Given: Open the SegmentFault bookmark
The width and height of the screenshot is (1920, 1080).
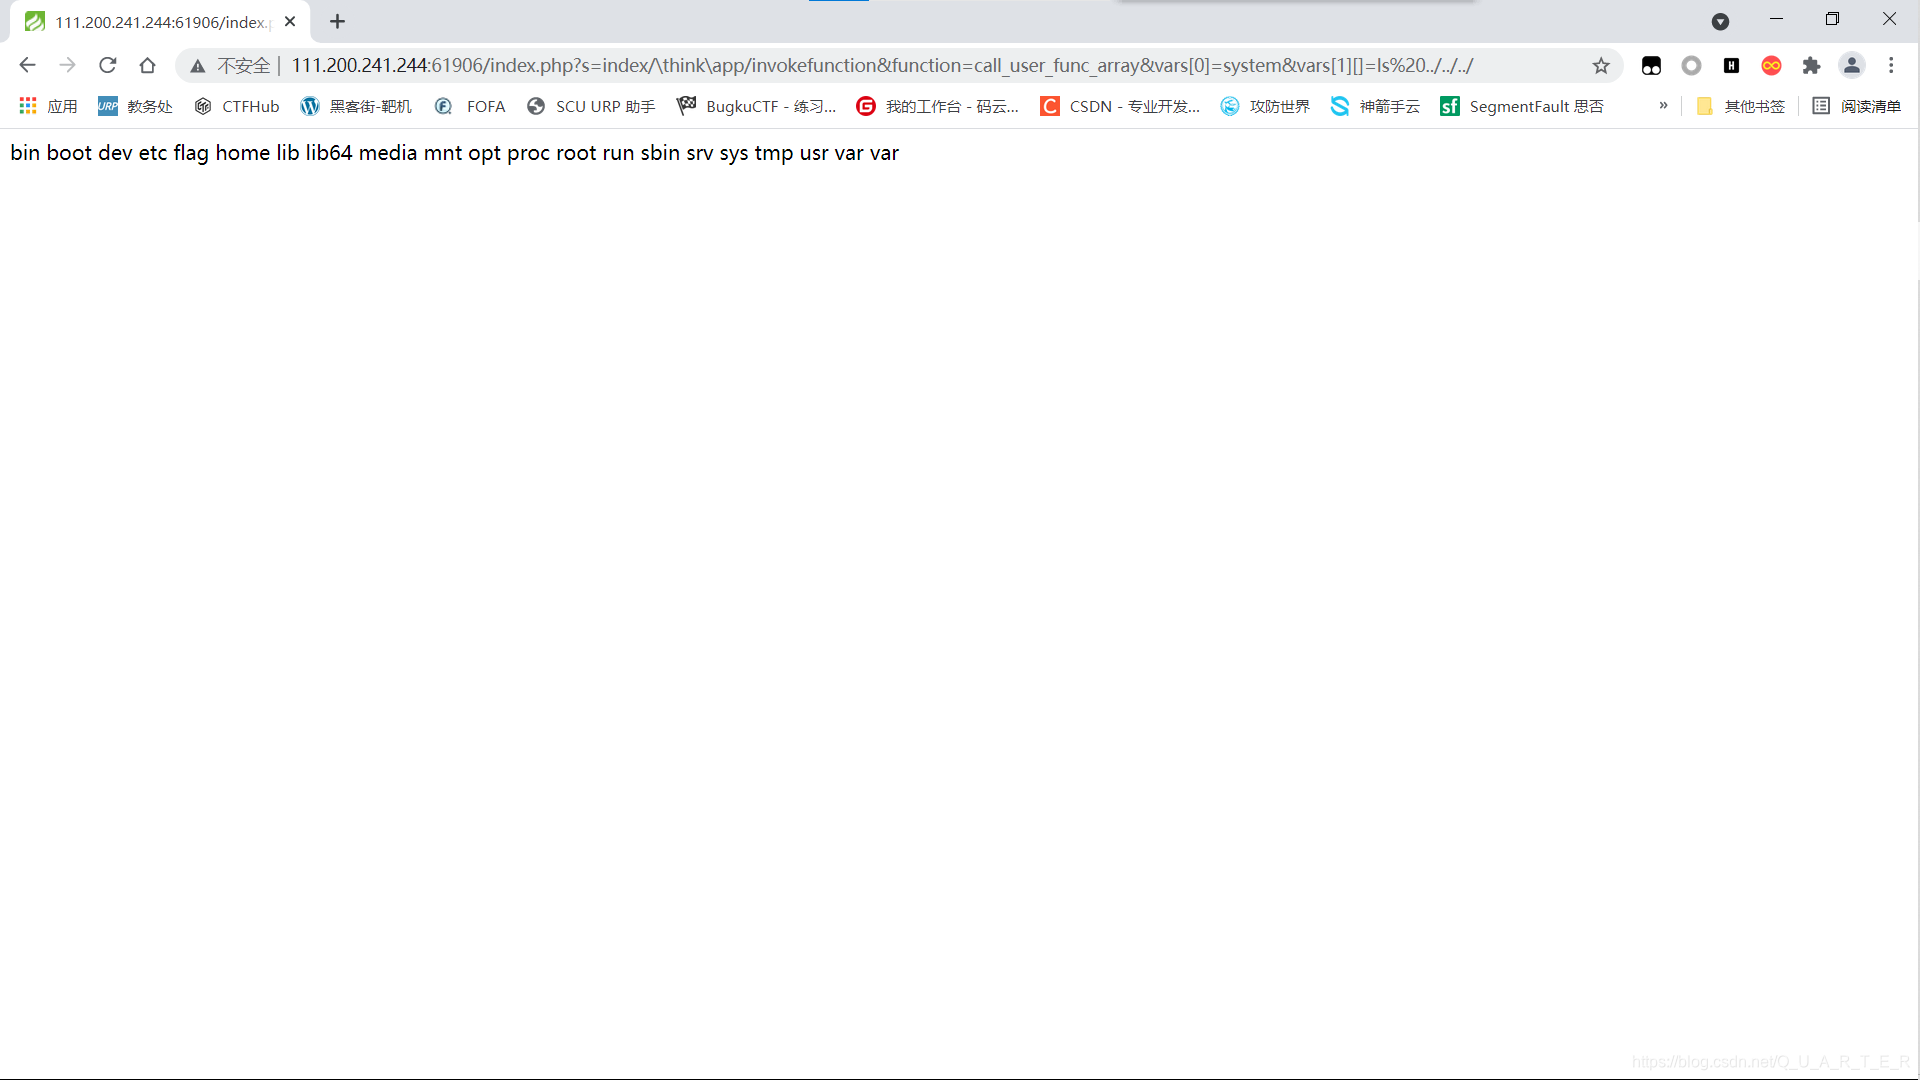Looking at the screenshot, I should click(1521, 106).
